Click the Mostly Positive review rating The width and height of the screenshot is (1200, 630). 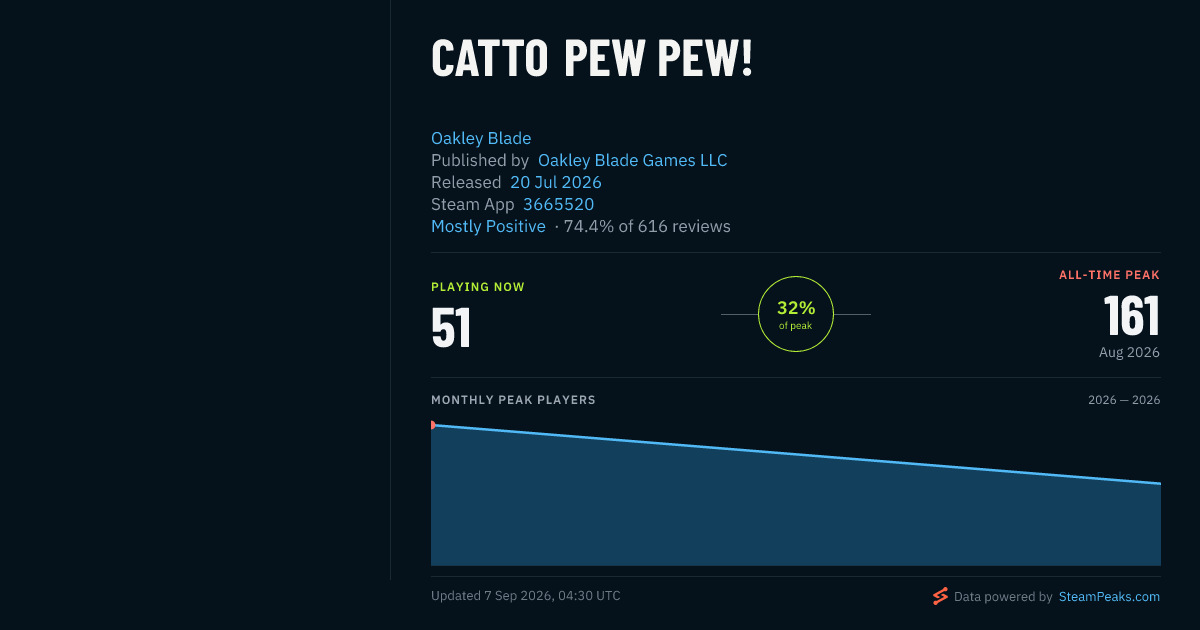[x=488, y=226]
